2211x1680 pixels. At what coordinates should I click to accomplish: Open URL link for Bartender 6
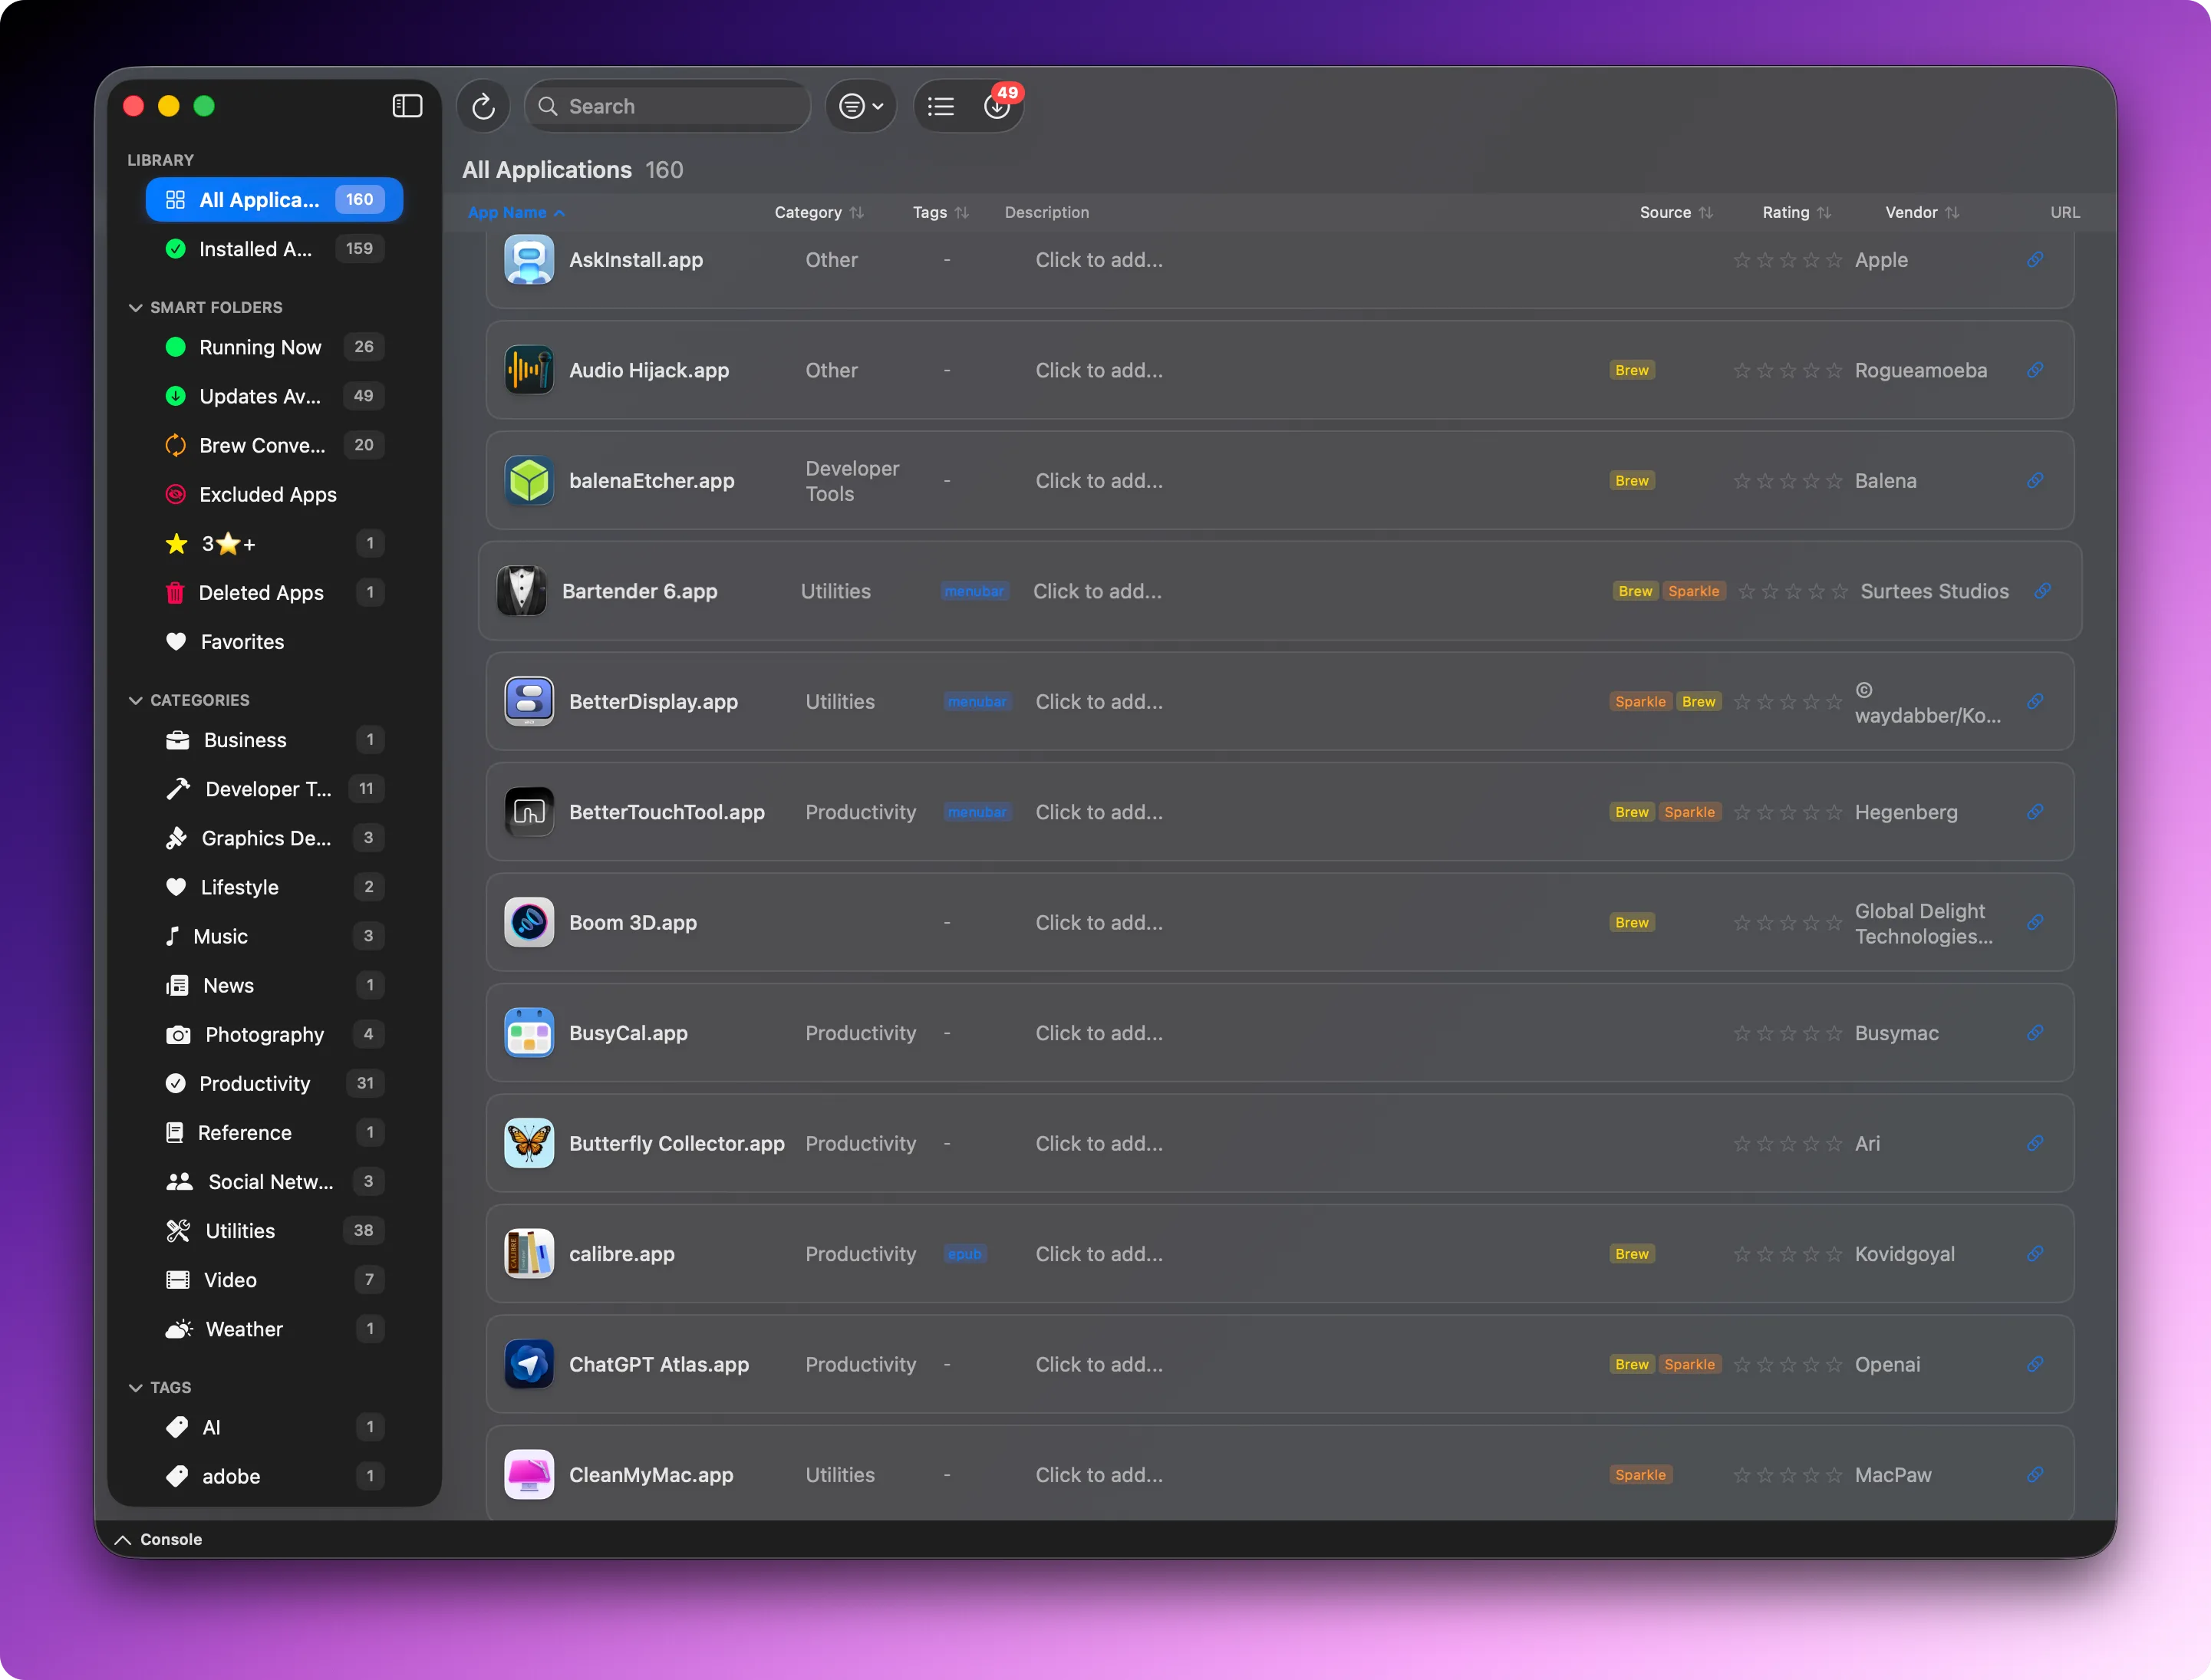(x=2042, y=591)
